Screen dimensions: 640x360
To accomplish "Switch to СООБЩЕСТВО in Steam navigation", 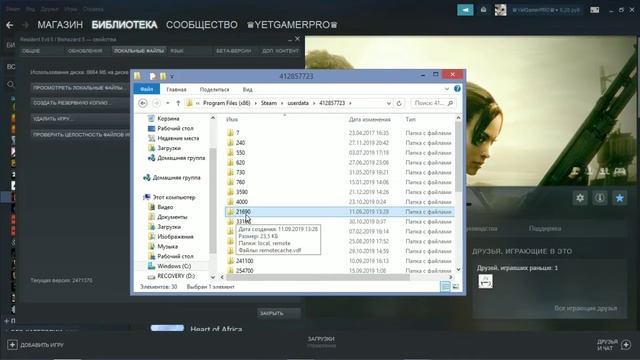I will (x=202, y=25).
